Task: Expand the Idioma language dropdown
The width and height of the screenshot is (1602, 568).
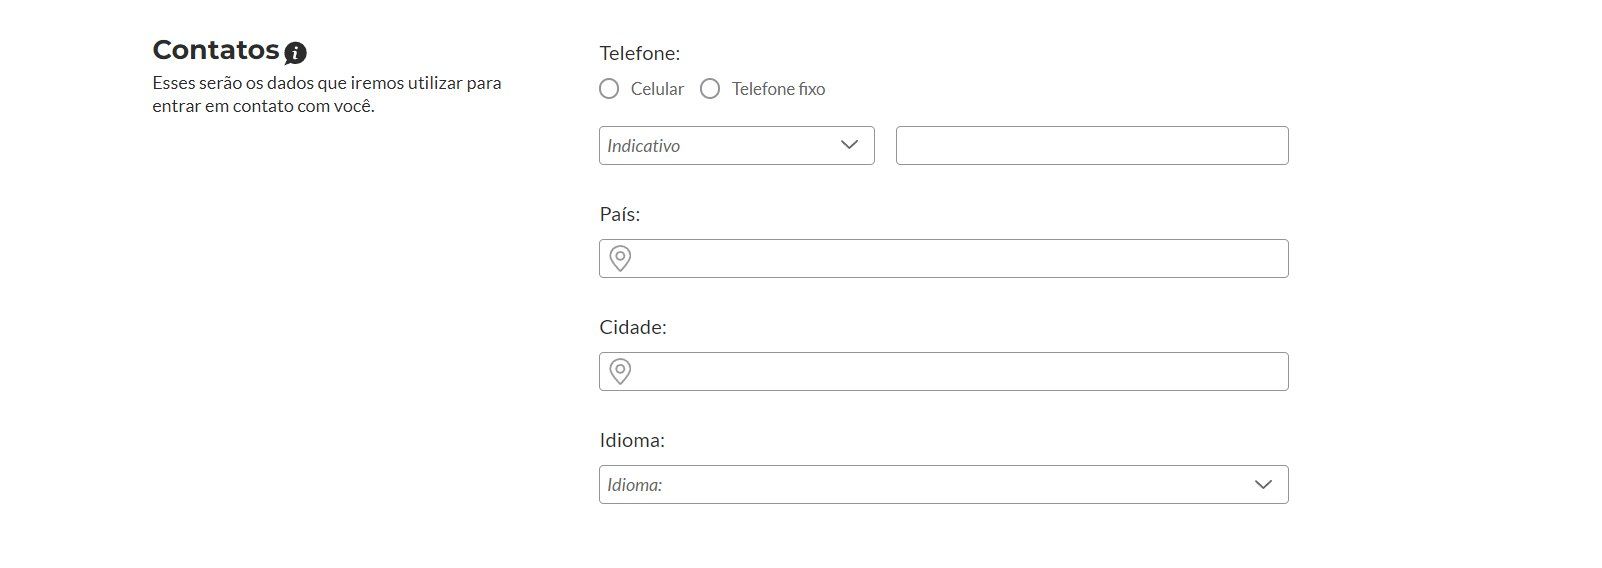Action: click(x=944, y=484)
